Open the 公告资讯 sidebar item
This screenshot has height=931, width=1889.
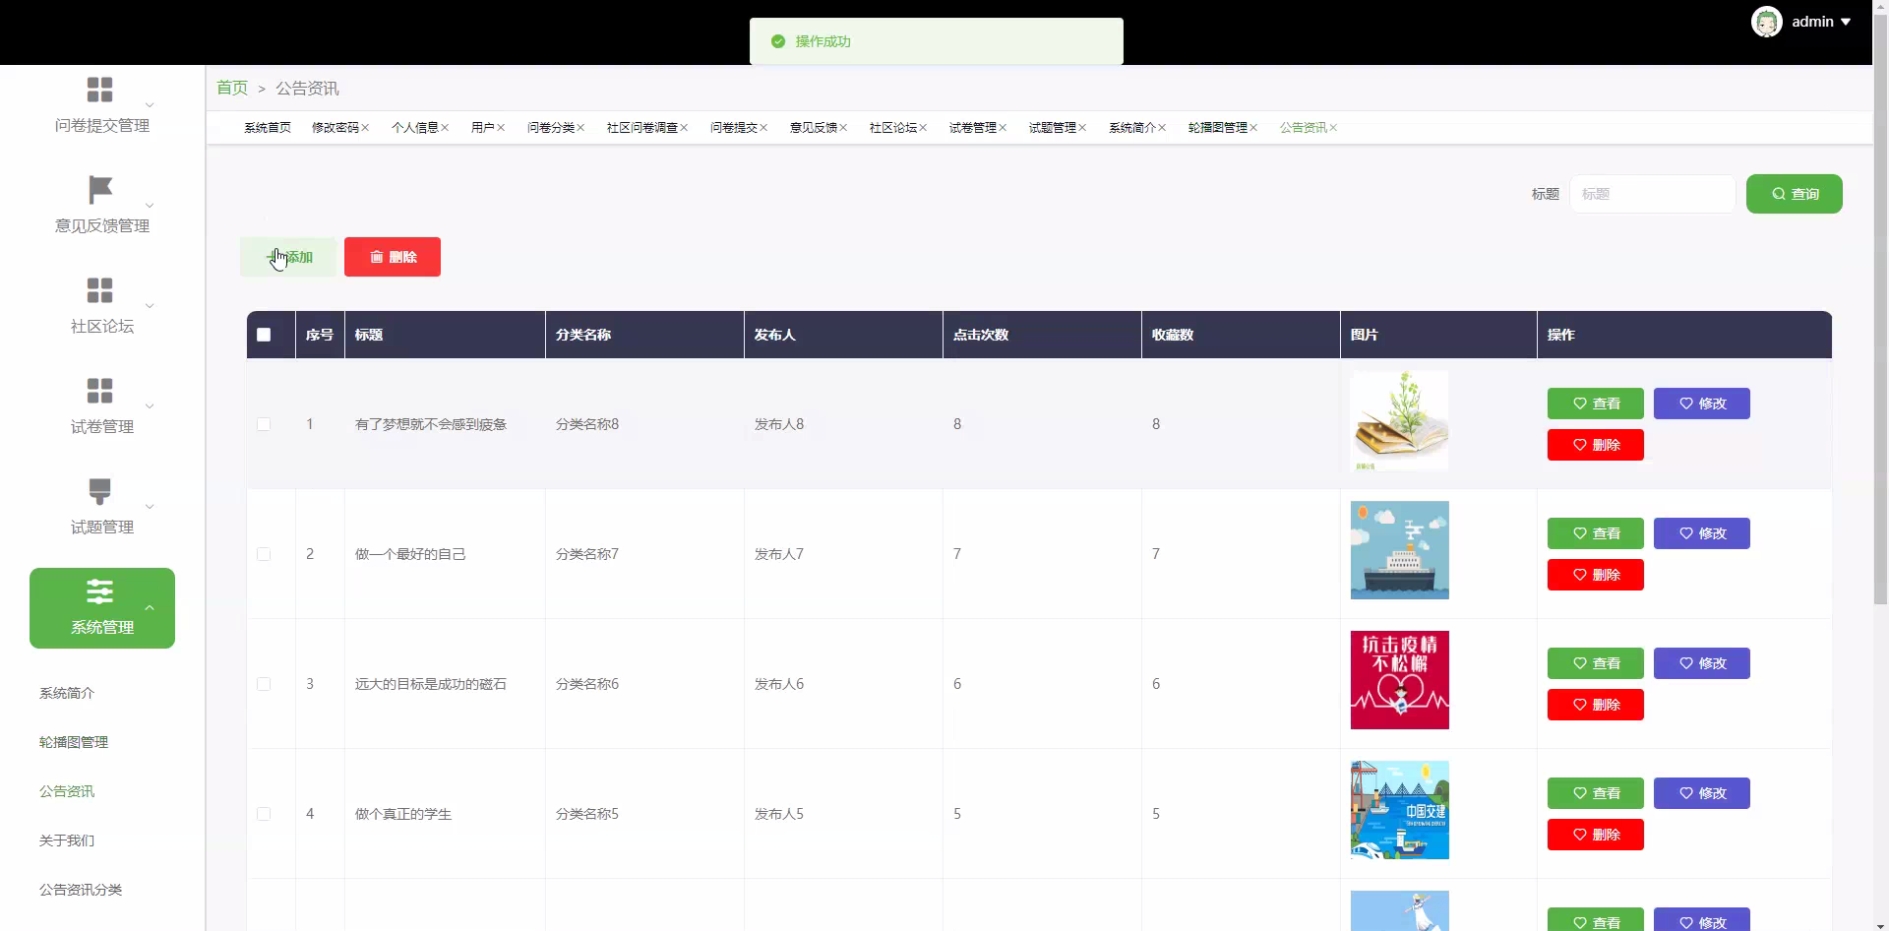click(67, 791)
